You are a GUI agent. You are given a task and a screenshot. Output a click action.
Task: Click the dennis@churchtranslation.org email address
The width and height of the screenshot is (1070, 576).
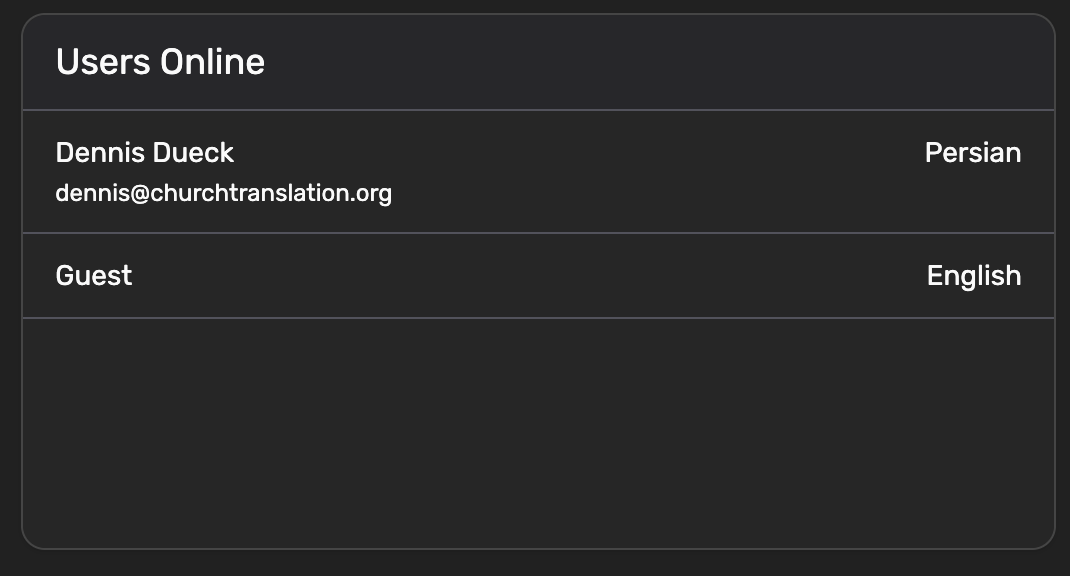[223, 193]
